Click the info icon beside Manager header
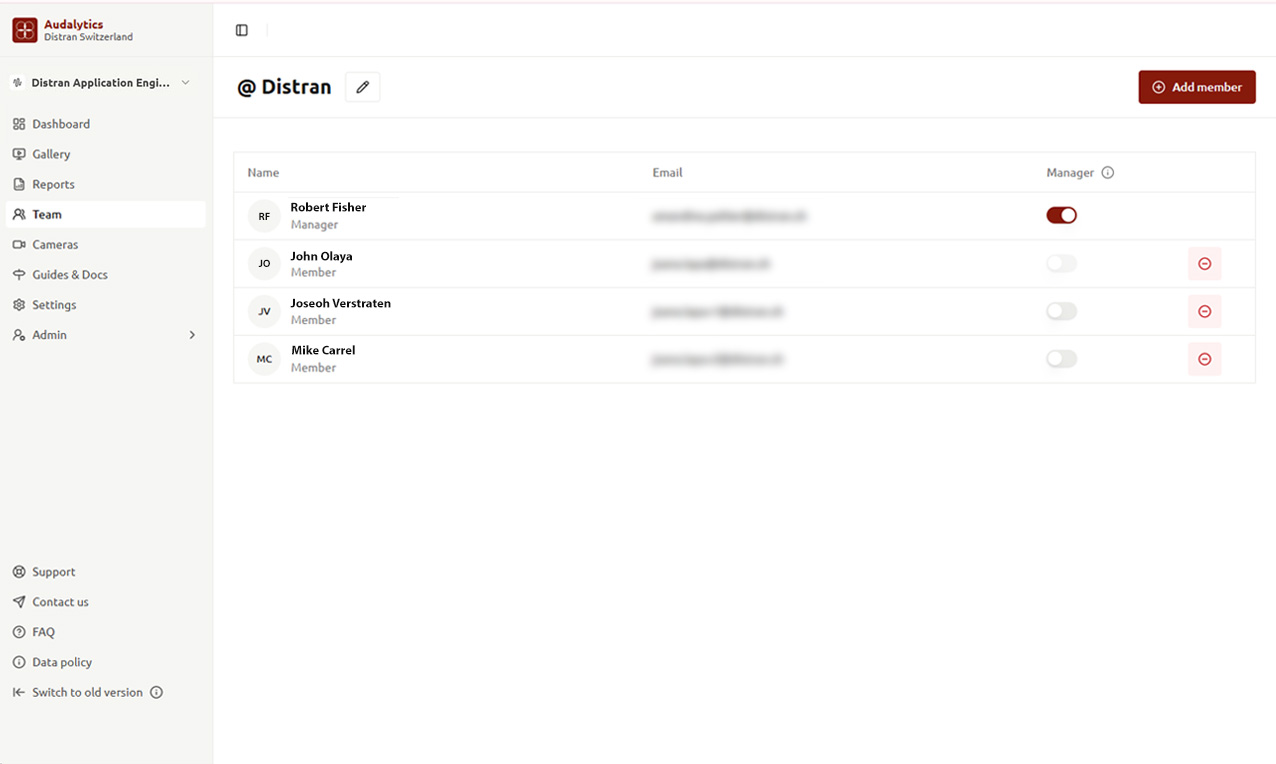The image size is (1276, 764). click(1107, 173)
